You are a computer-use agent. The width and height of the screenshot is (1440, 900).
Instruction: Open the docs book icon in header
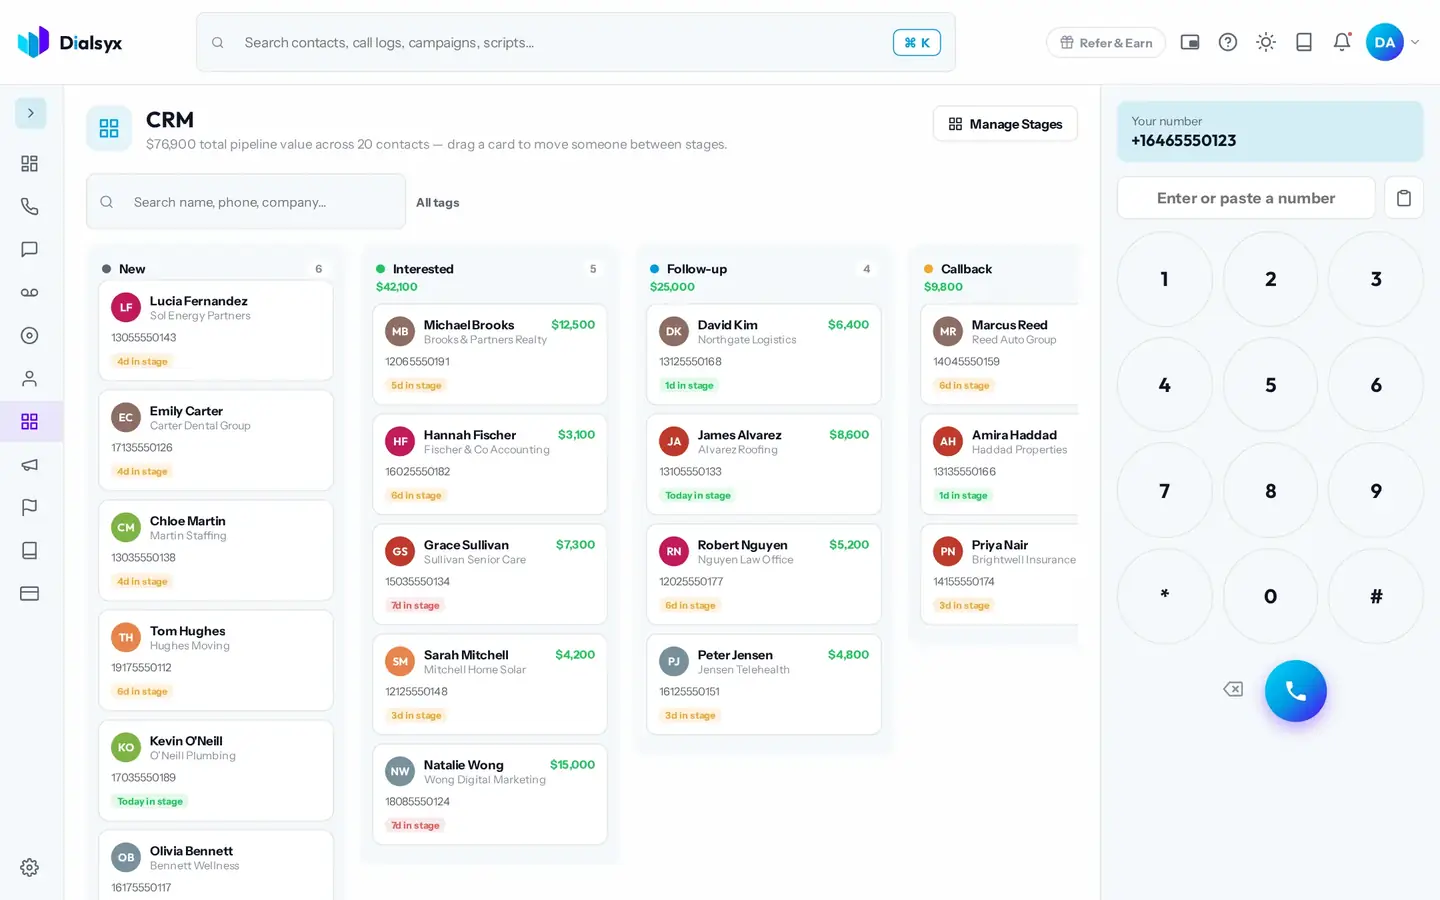(1304, 42)
